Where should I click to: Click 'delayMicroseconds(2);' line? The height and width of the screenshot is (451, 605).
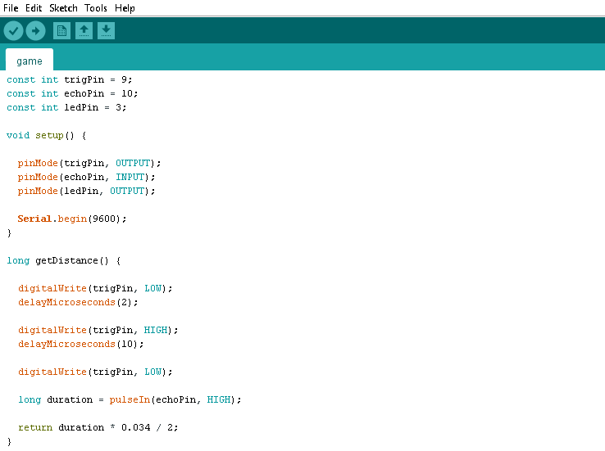(78, 302)
